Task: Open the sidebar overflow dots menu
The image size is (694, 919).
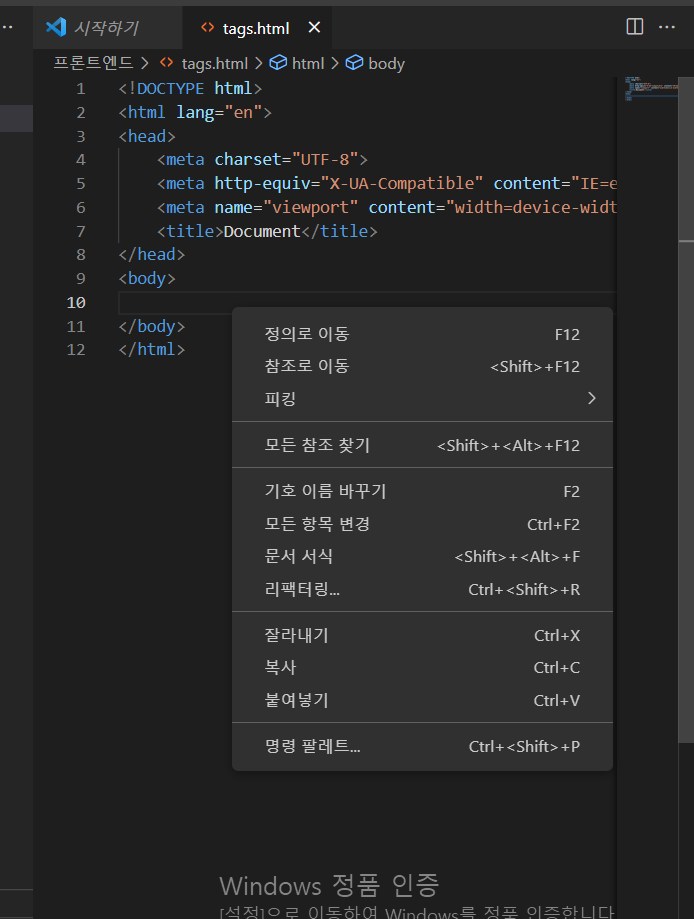Action: pos(7,27)
